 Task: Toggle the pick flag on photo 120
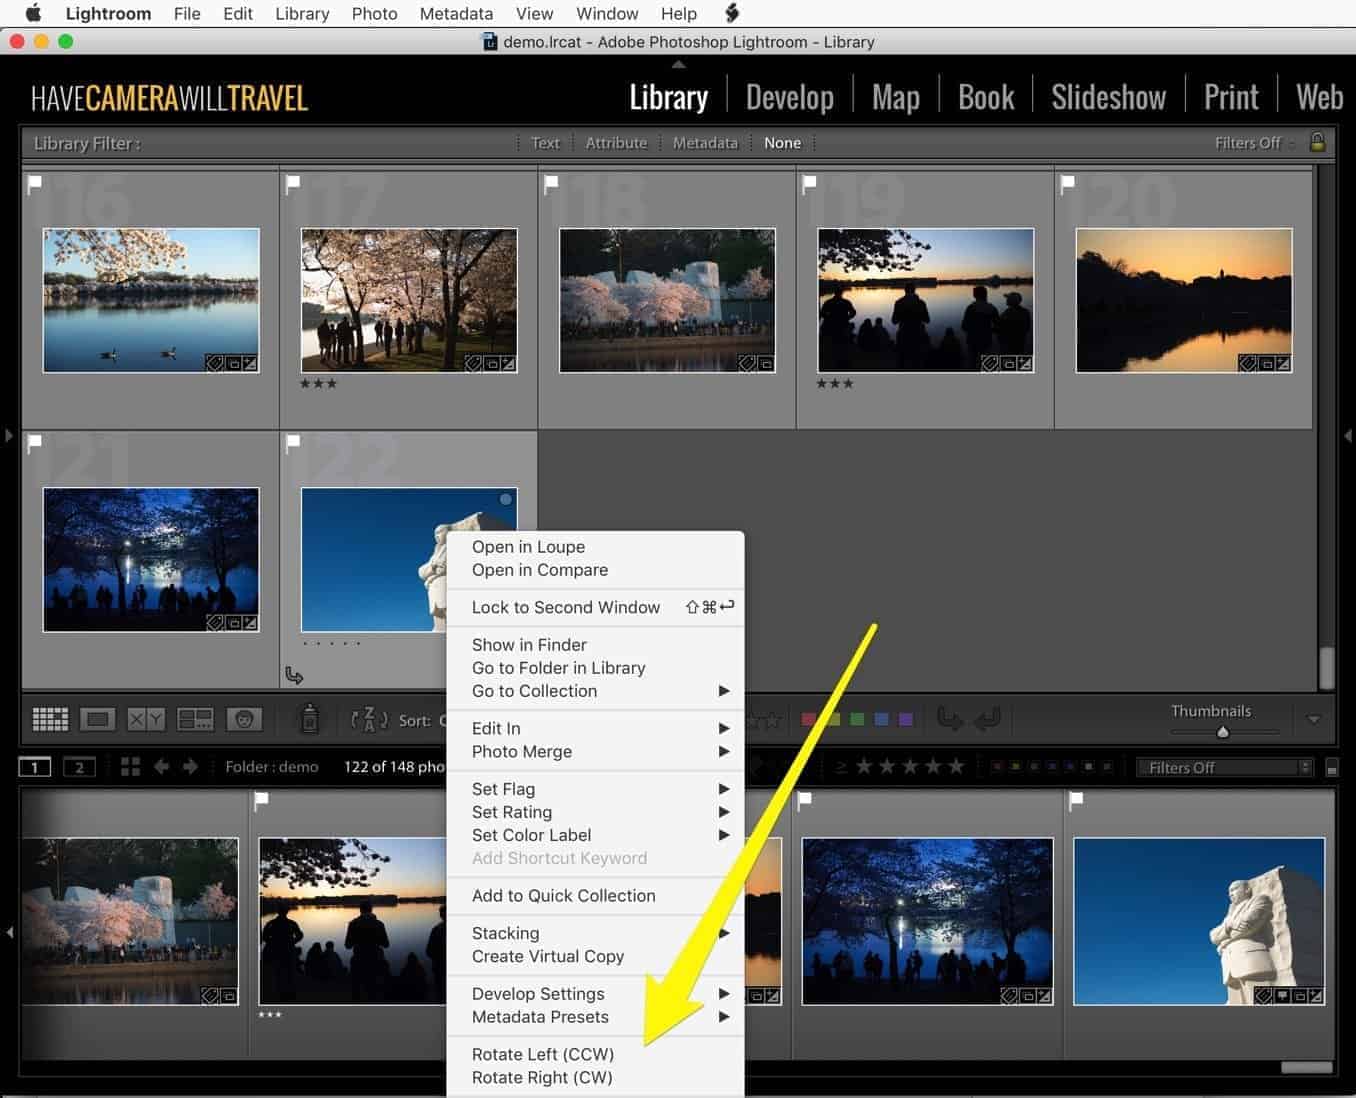pos(1068,184)
